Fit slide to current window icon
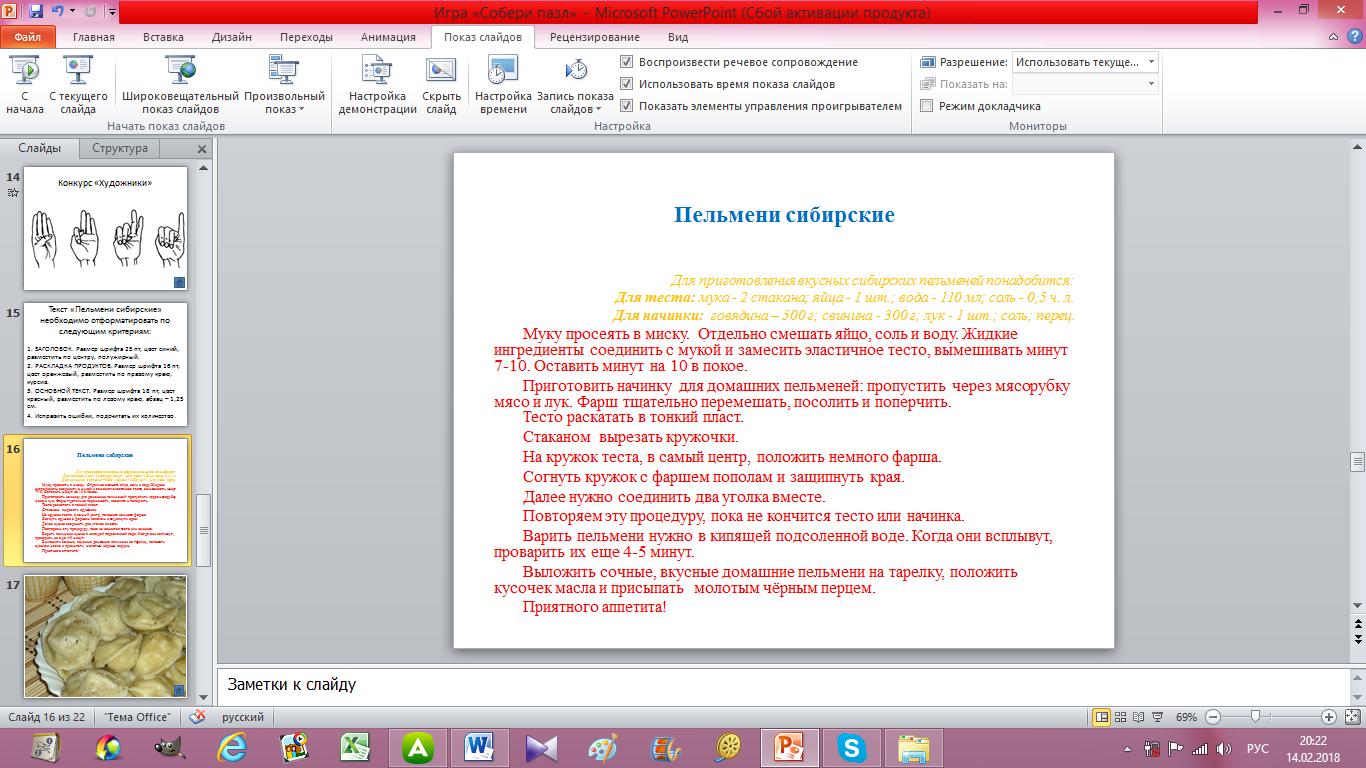1366x768 pixels. [x=1351, y=717]
